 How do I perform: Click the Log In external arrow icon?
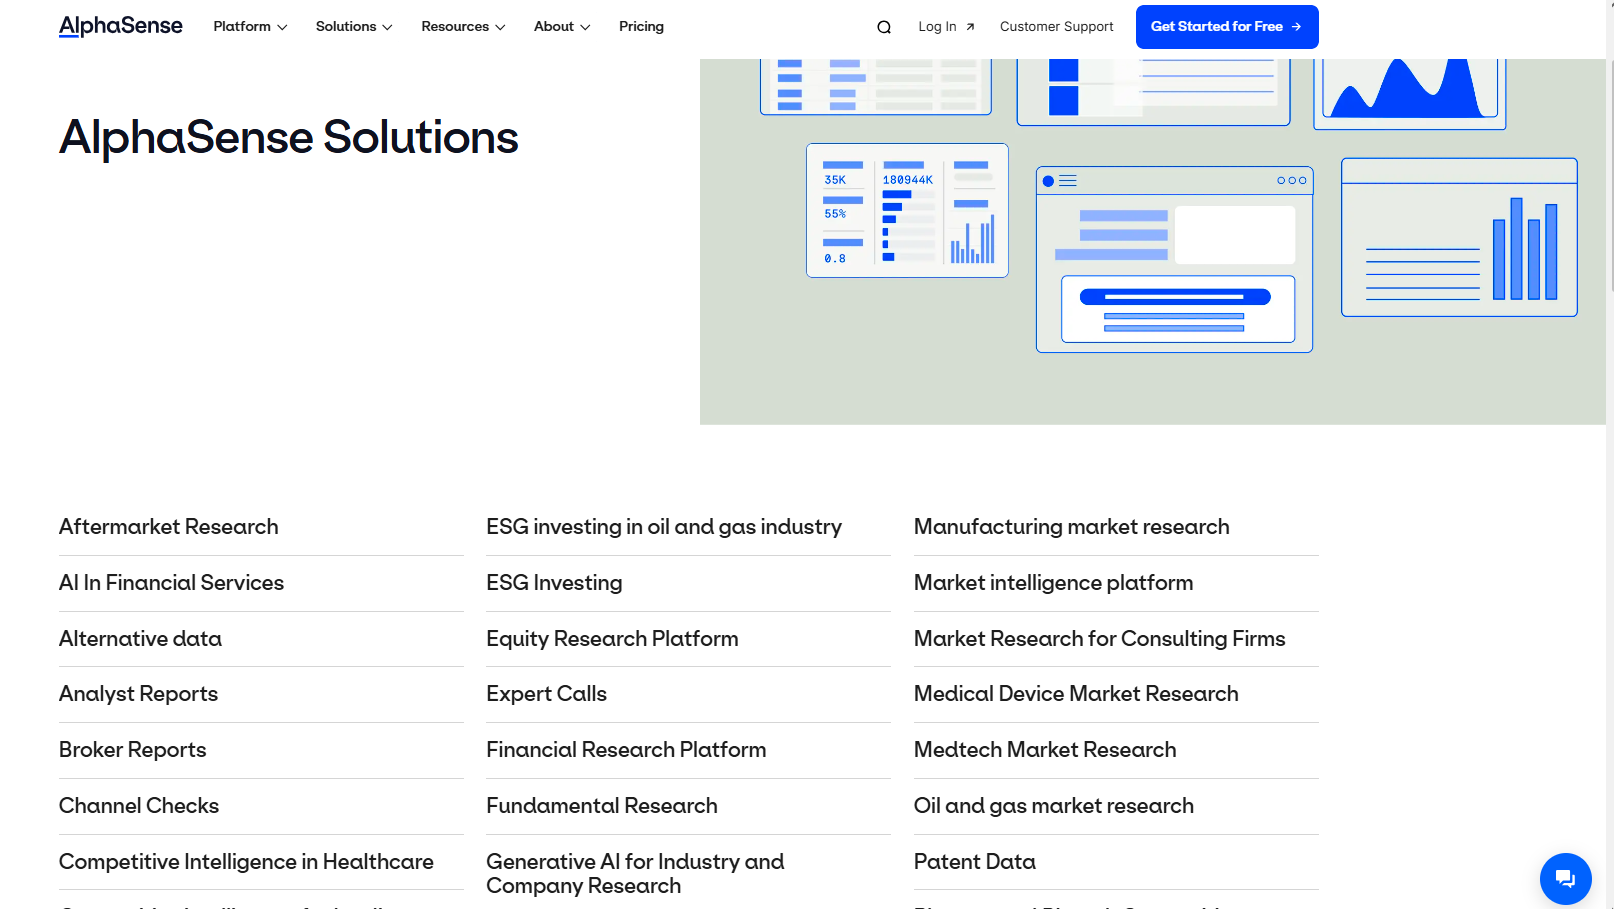[970, 27]
